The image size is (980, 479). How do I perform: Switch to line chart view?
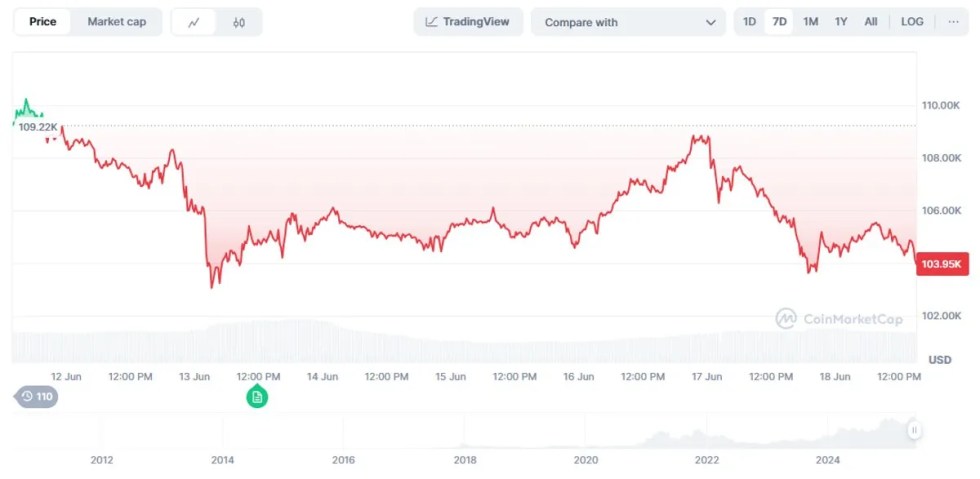click(x=194, y=22)
